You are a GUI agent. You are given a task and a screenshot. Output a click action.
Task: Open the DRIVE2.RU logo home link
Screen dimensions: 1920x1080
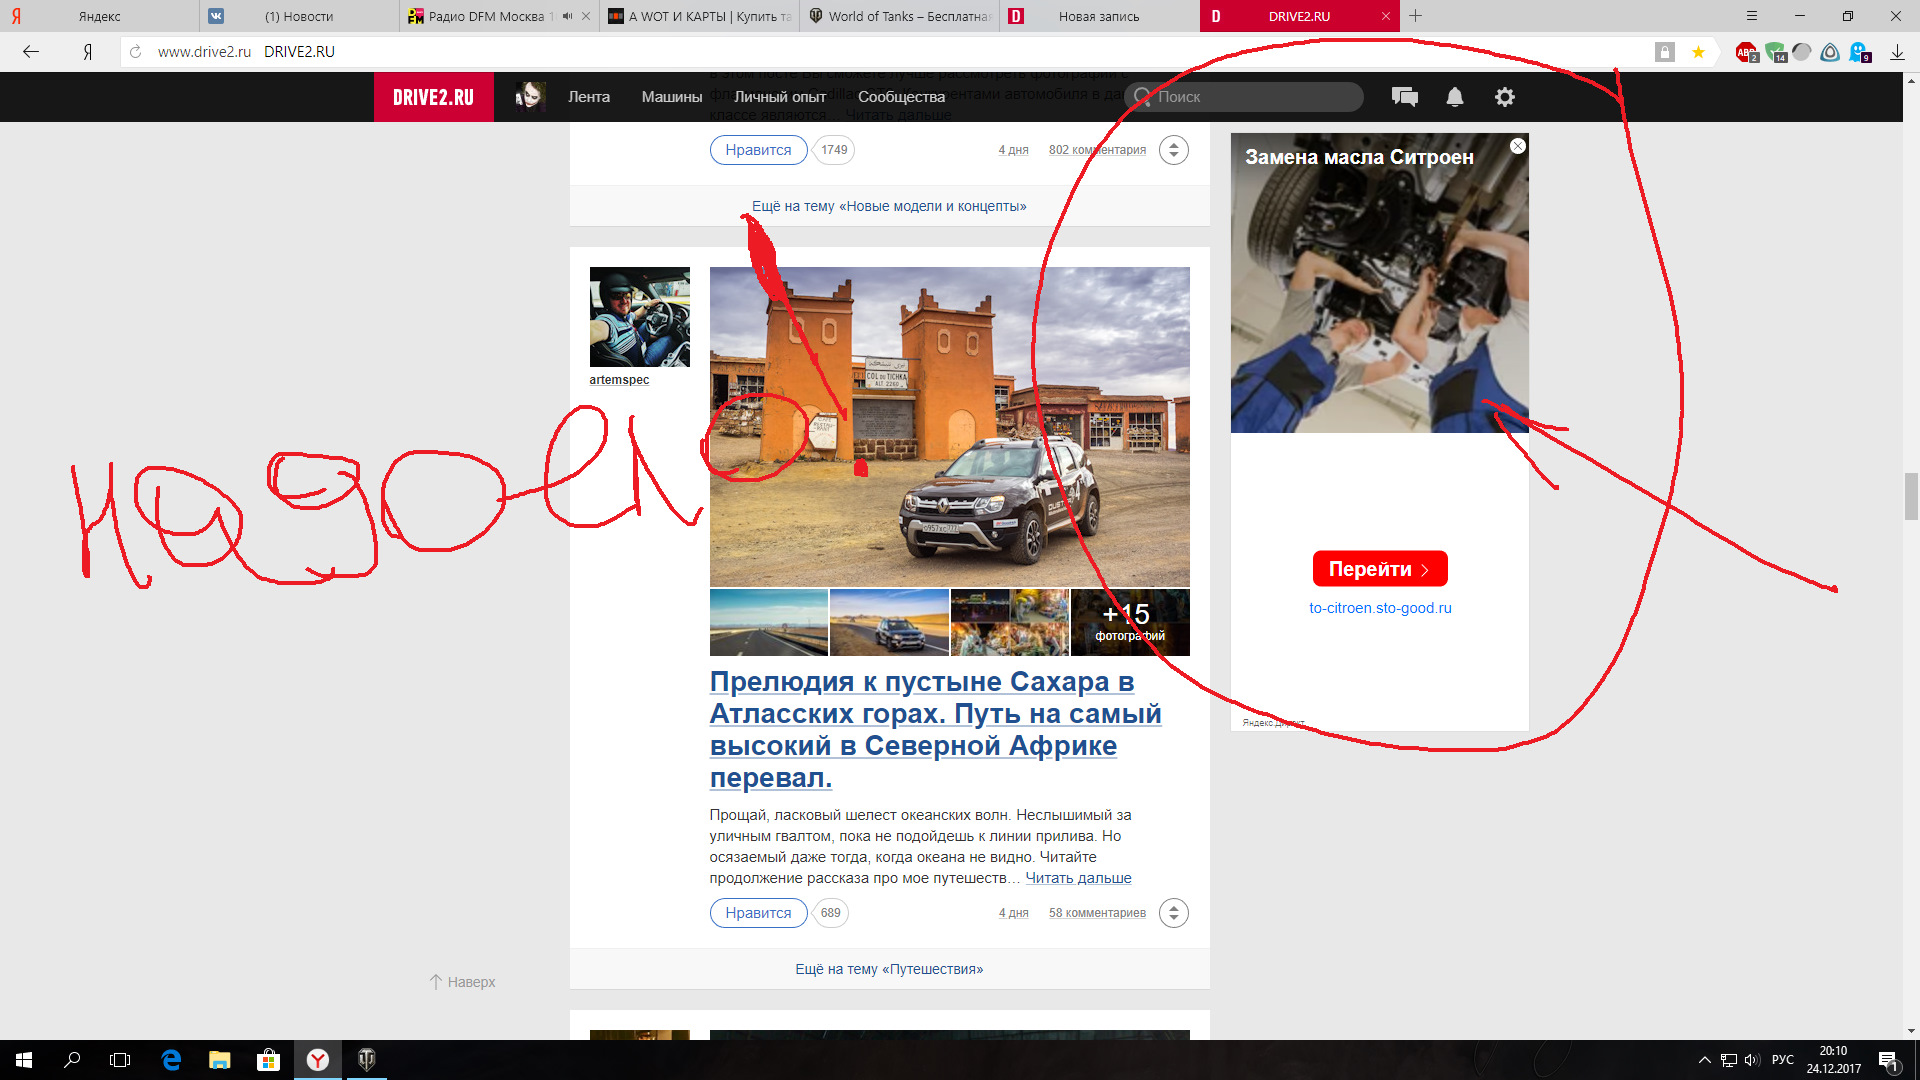433,97
